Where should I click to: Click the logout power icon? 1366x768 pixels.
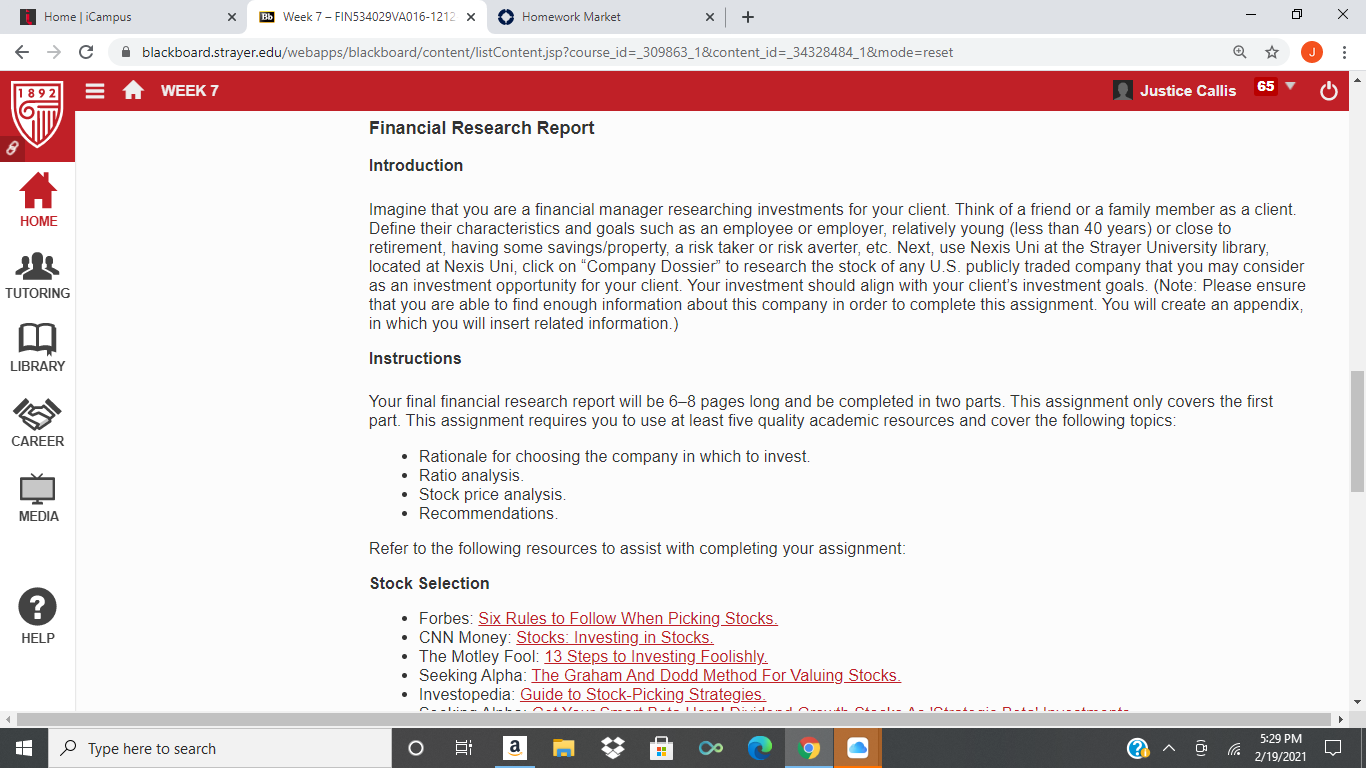1329,91
